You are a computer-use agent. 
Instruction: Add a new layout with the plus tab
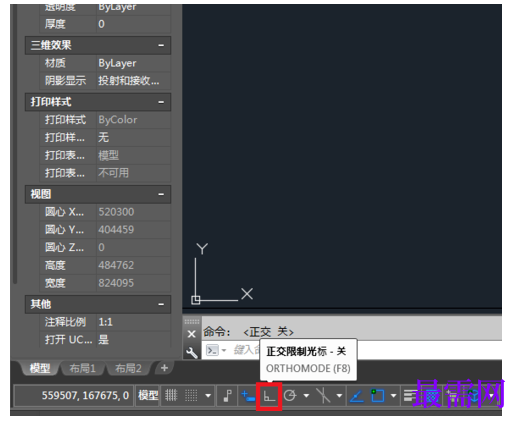click(164, 368)
